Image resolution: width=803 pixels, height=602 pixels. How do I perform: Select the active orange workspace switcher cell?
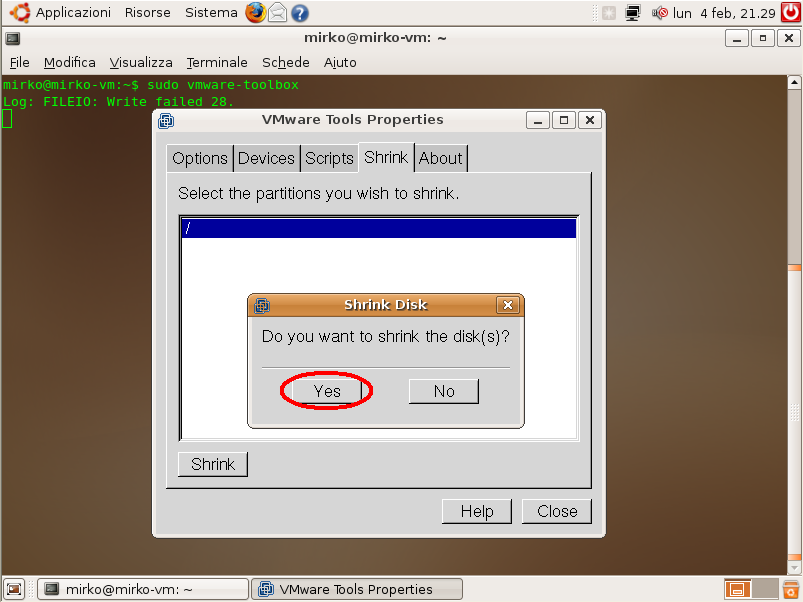point(737,589)
